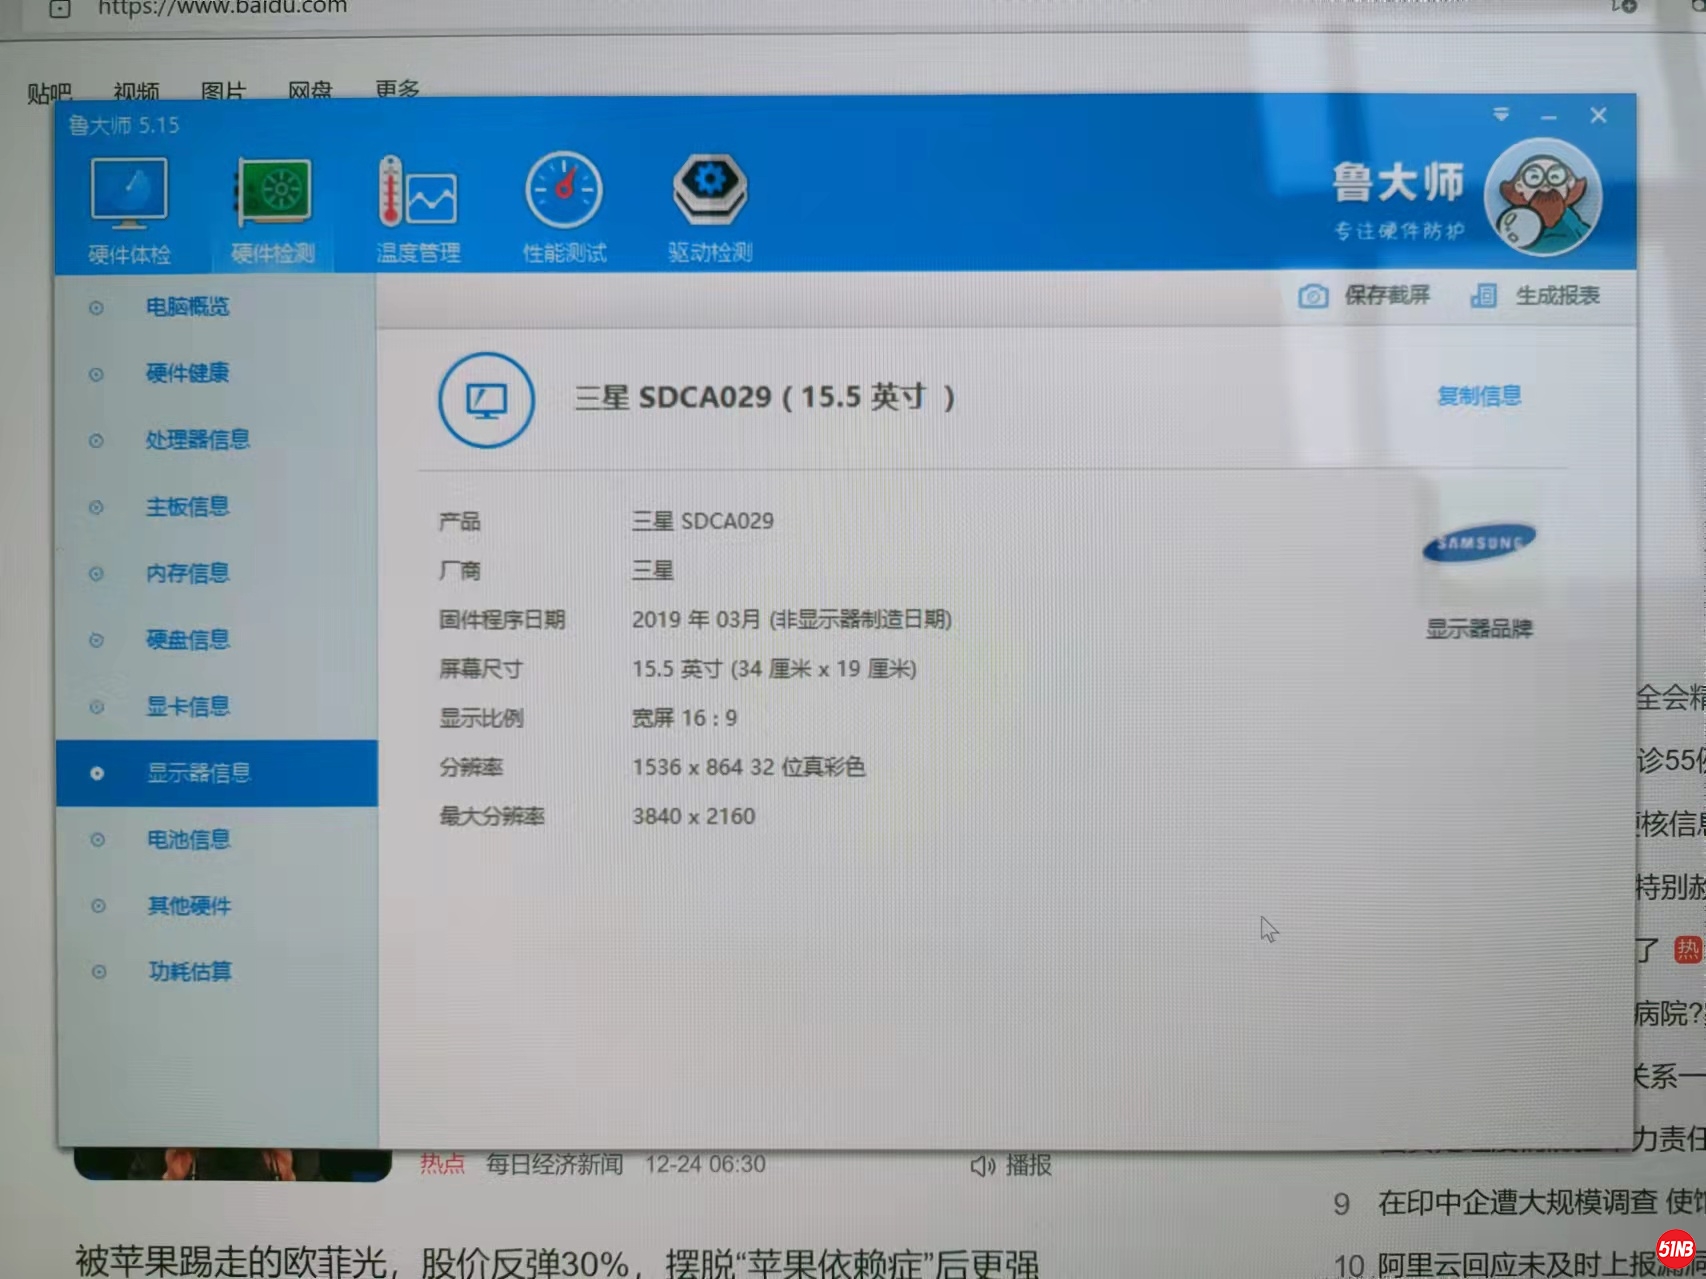Select 处理器信息 in the sidebar
1706x1279 pixels.
[x=197, y=440]
